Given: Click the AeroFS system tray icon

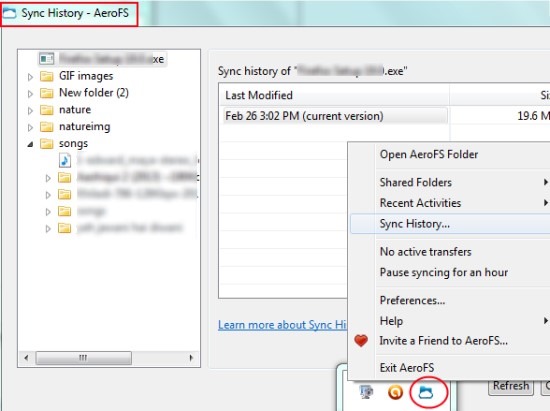Looking at the screenshot, I should tap(426, 392).
